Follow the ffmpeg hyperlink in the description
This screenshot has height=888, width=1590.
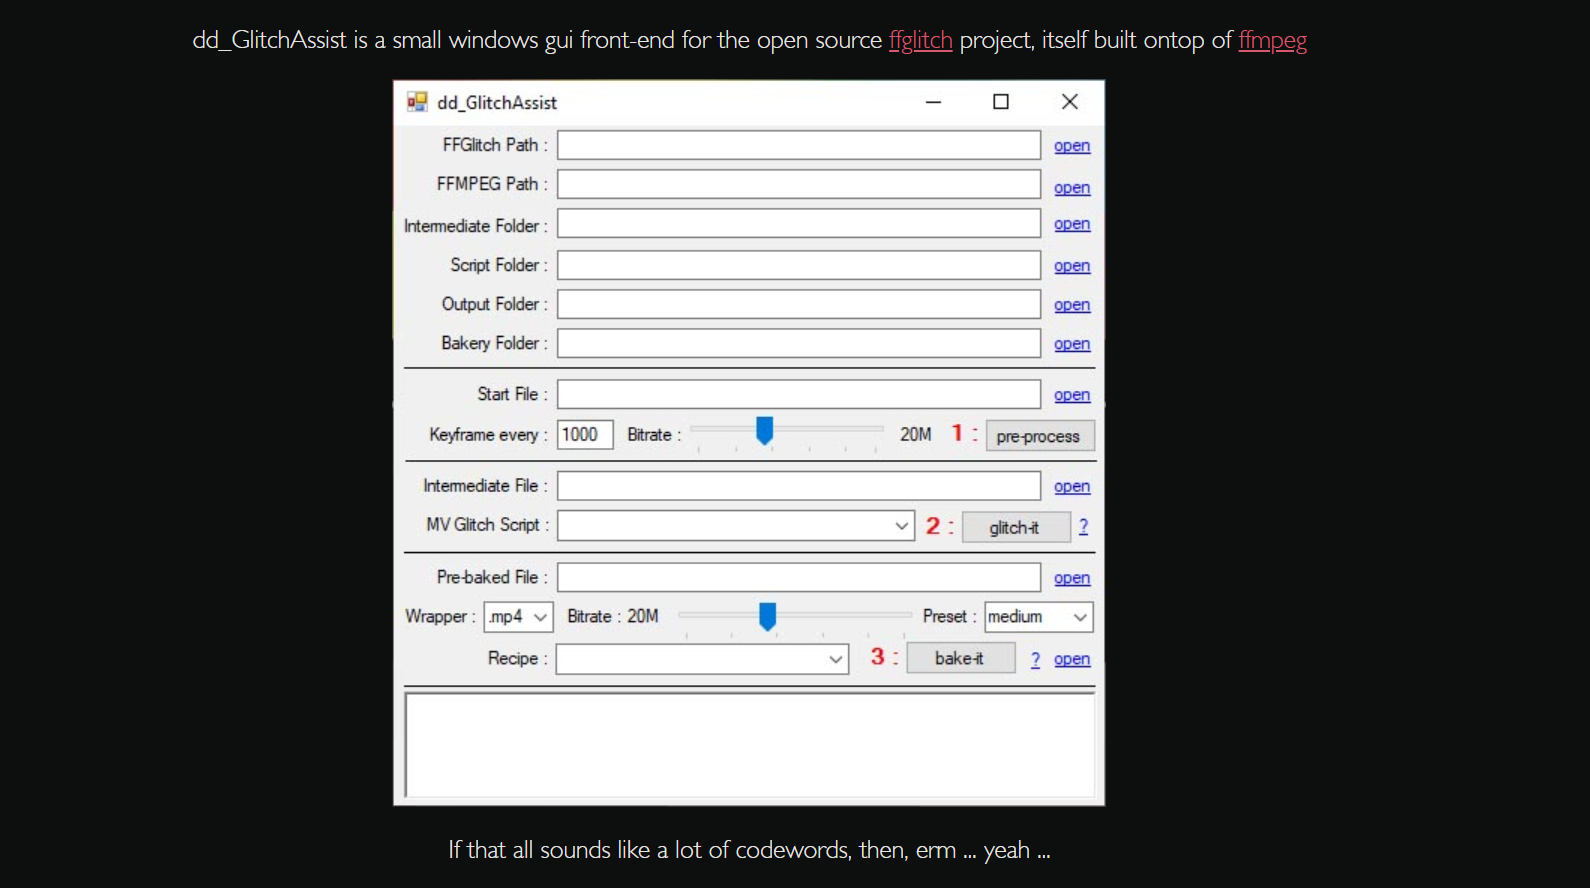[x=1273, y=40]
